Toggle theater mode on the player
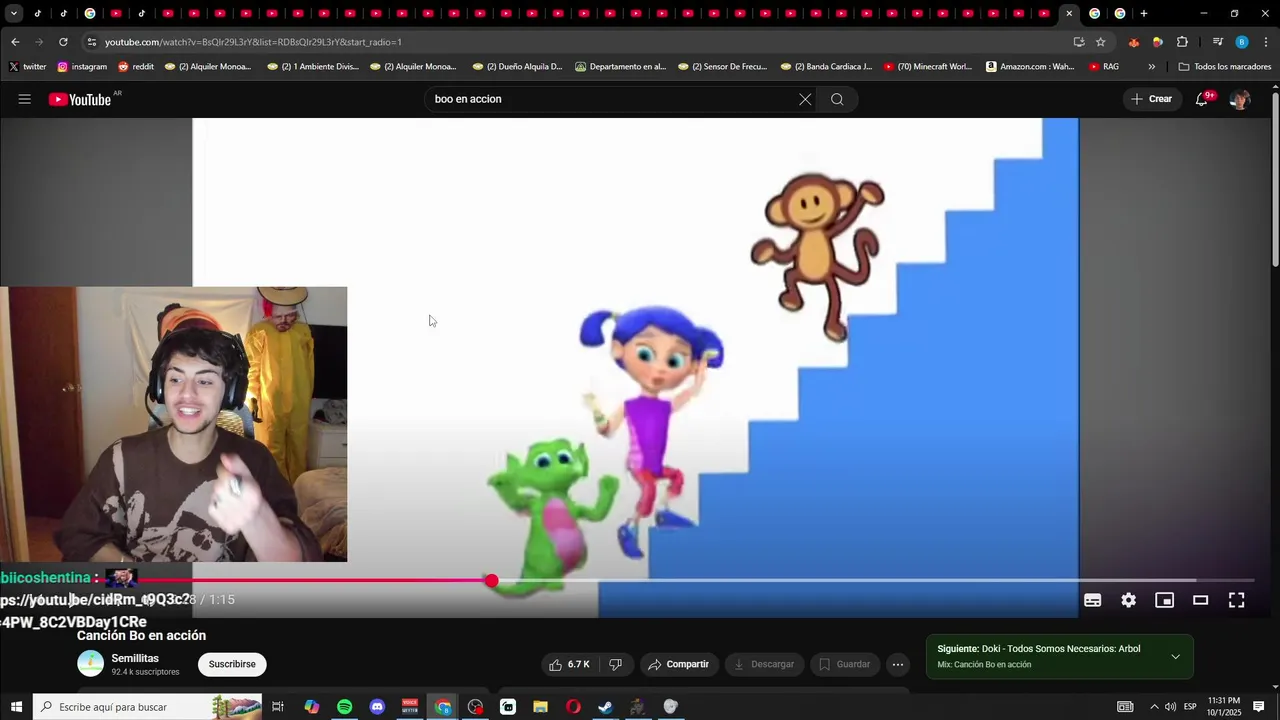 pos(1201,600)
